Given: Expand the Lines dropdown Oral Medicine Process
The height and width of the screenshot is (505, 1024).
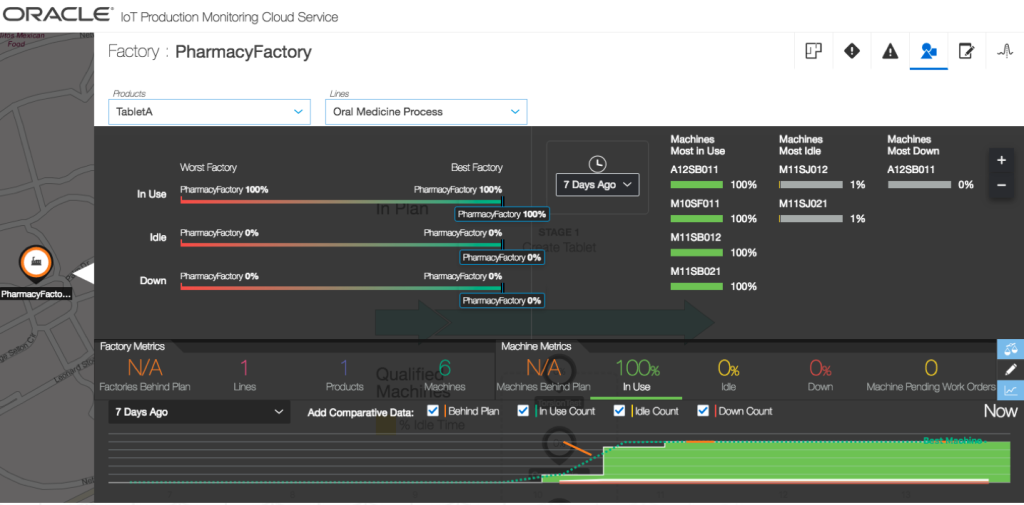Looking at the screenshot, I should point(426,112).
